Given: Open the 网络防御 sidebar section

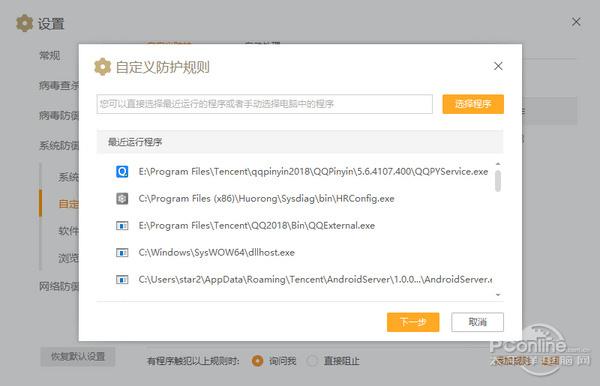Looking at the screenshot, I should (59, 286).
